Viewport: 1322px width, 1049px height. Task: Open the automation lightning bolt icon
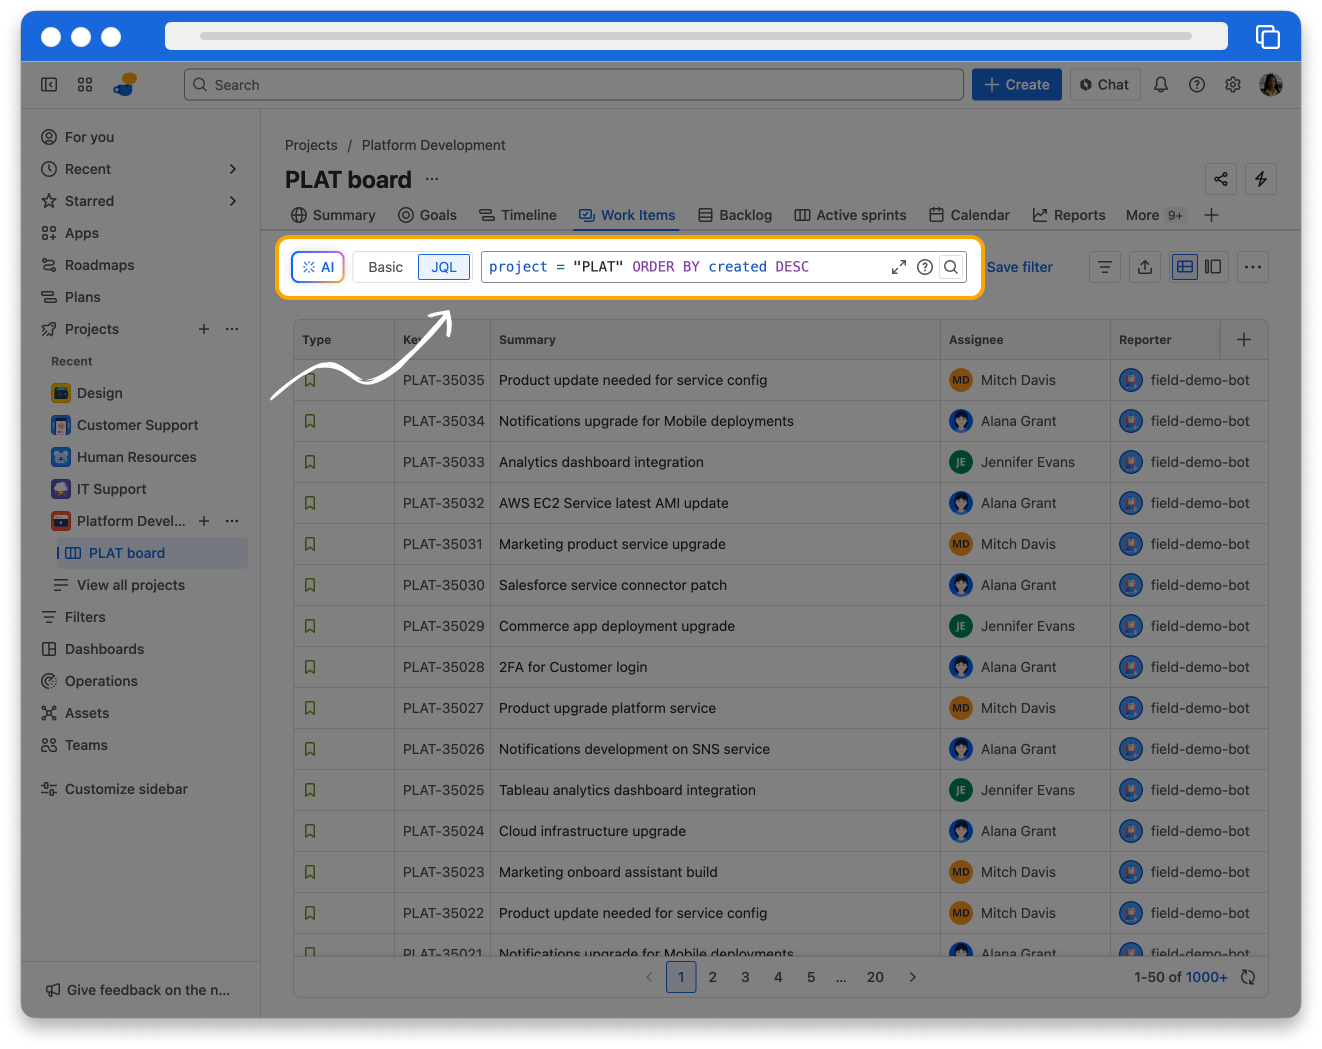[x=1261, y=179]
